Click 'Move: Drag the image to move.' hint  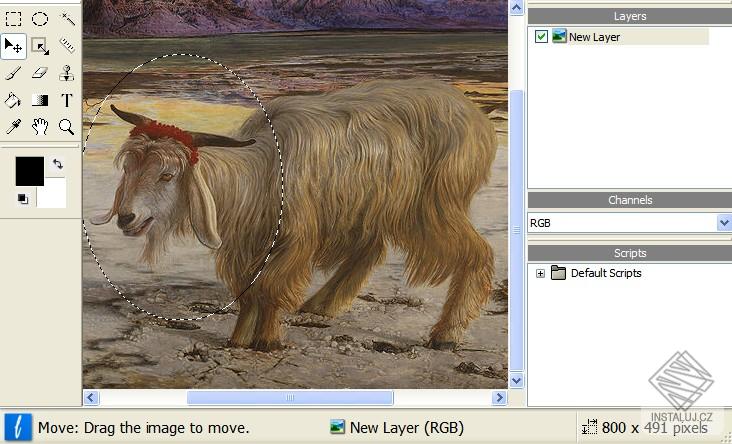[x=144, y=428]
